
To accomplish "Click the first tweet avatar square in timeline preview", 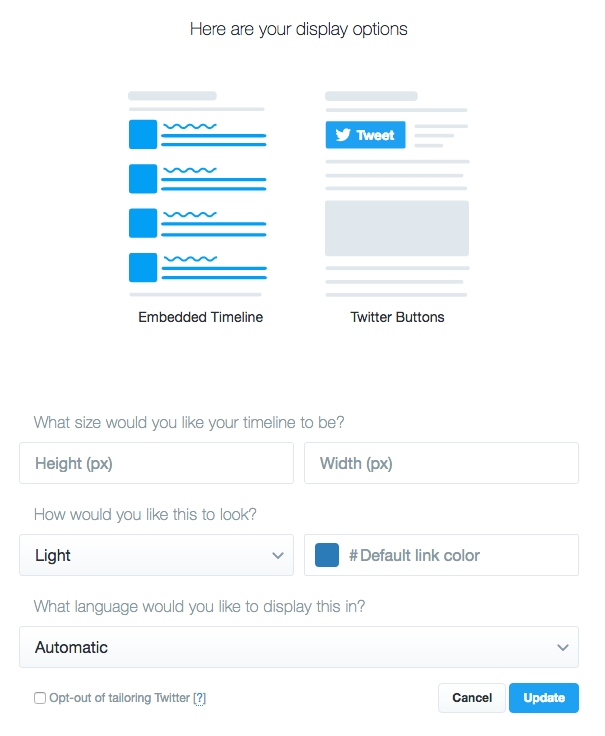I will tap(143, 134).
